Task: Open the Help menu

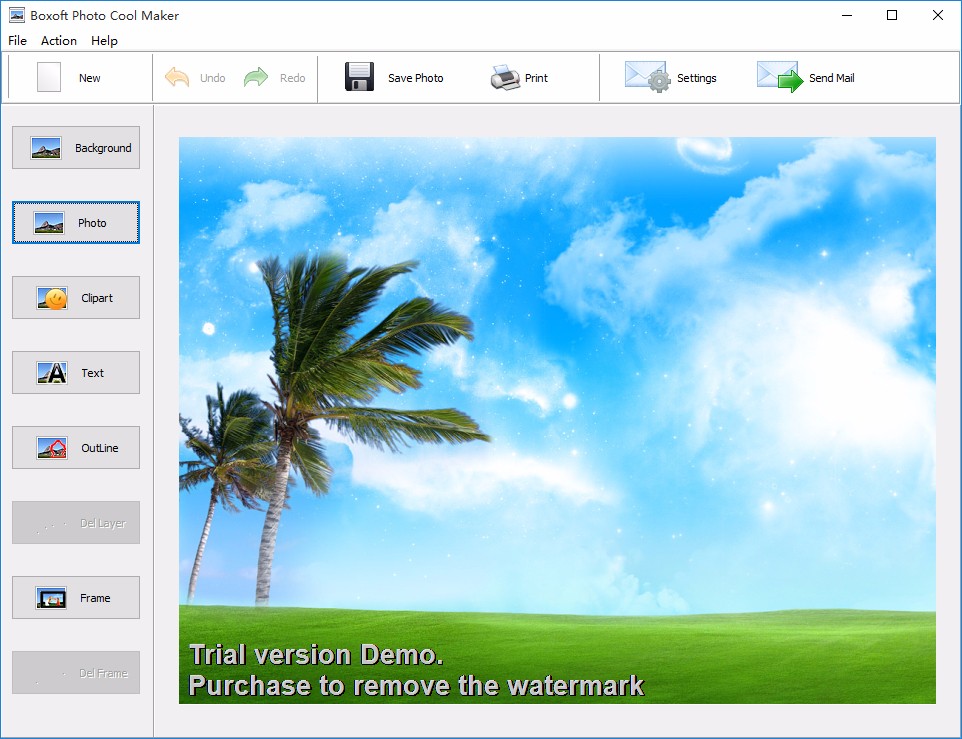Action: [x=103, y=41]
